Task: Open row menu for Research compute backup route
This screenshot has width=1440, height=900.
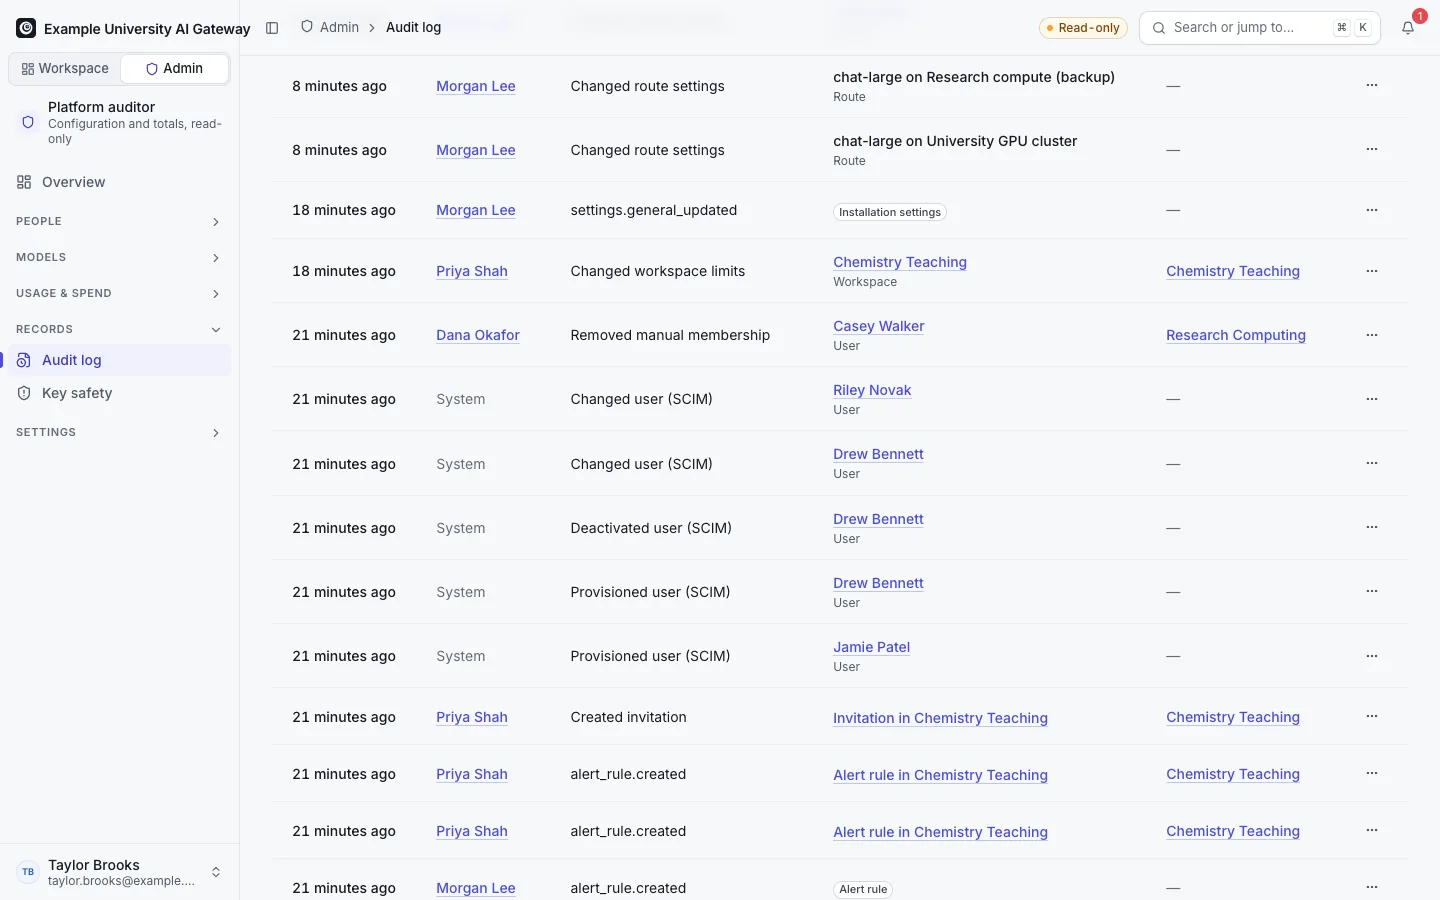Action: click(1372, 86)
